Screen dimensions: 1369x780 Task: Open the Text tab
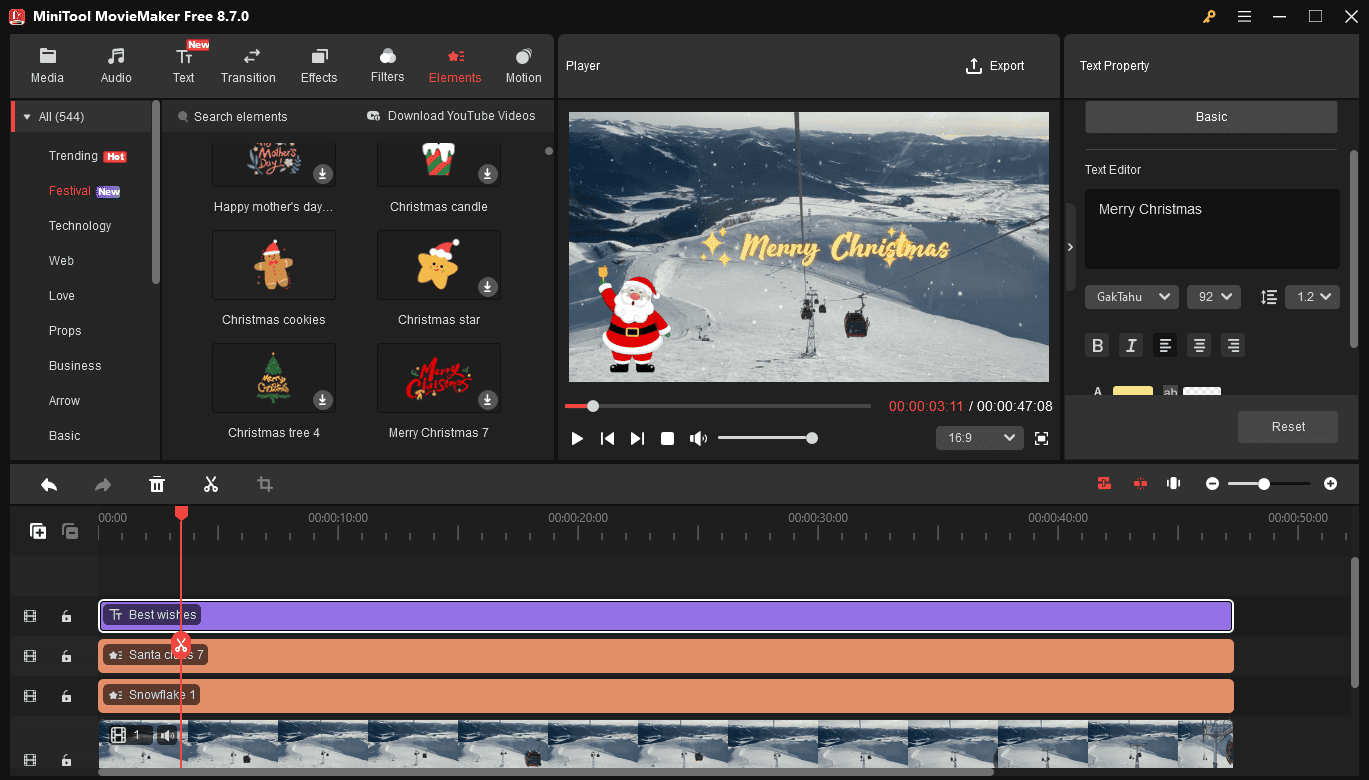(184, 66)
